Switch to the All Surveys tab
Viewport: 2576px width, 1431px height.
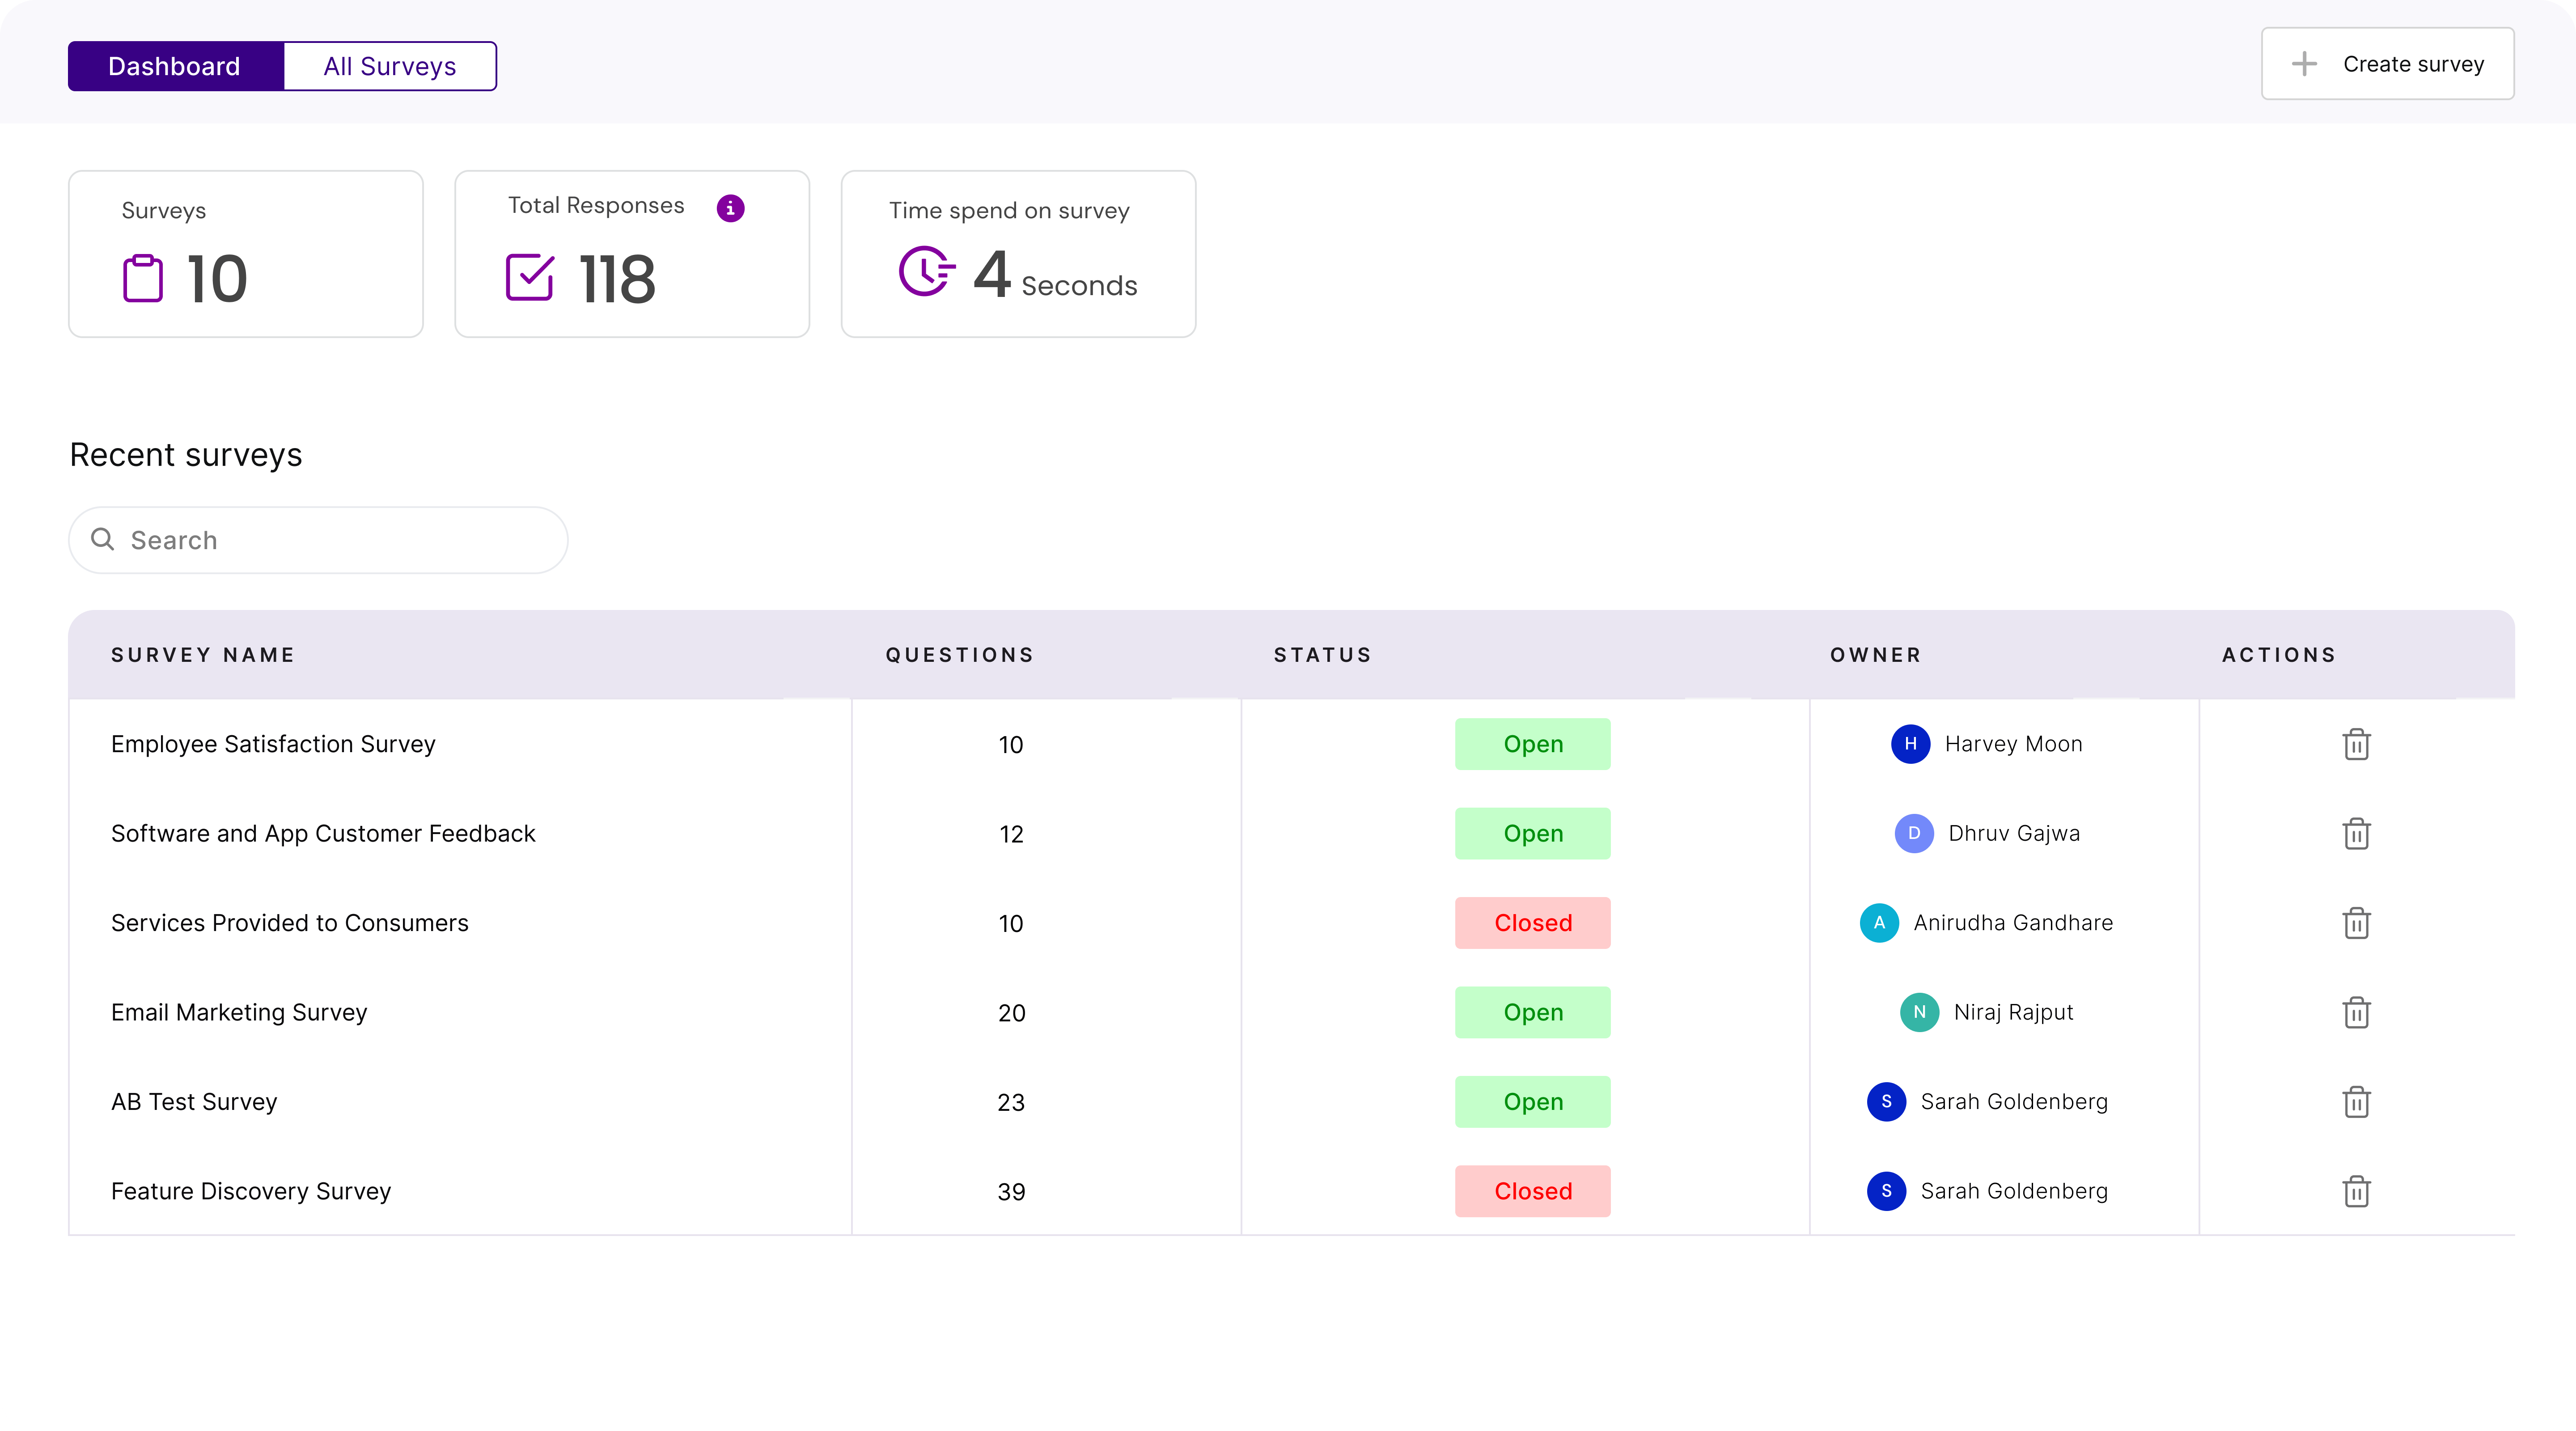[390, 66]
